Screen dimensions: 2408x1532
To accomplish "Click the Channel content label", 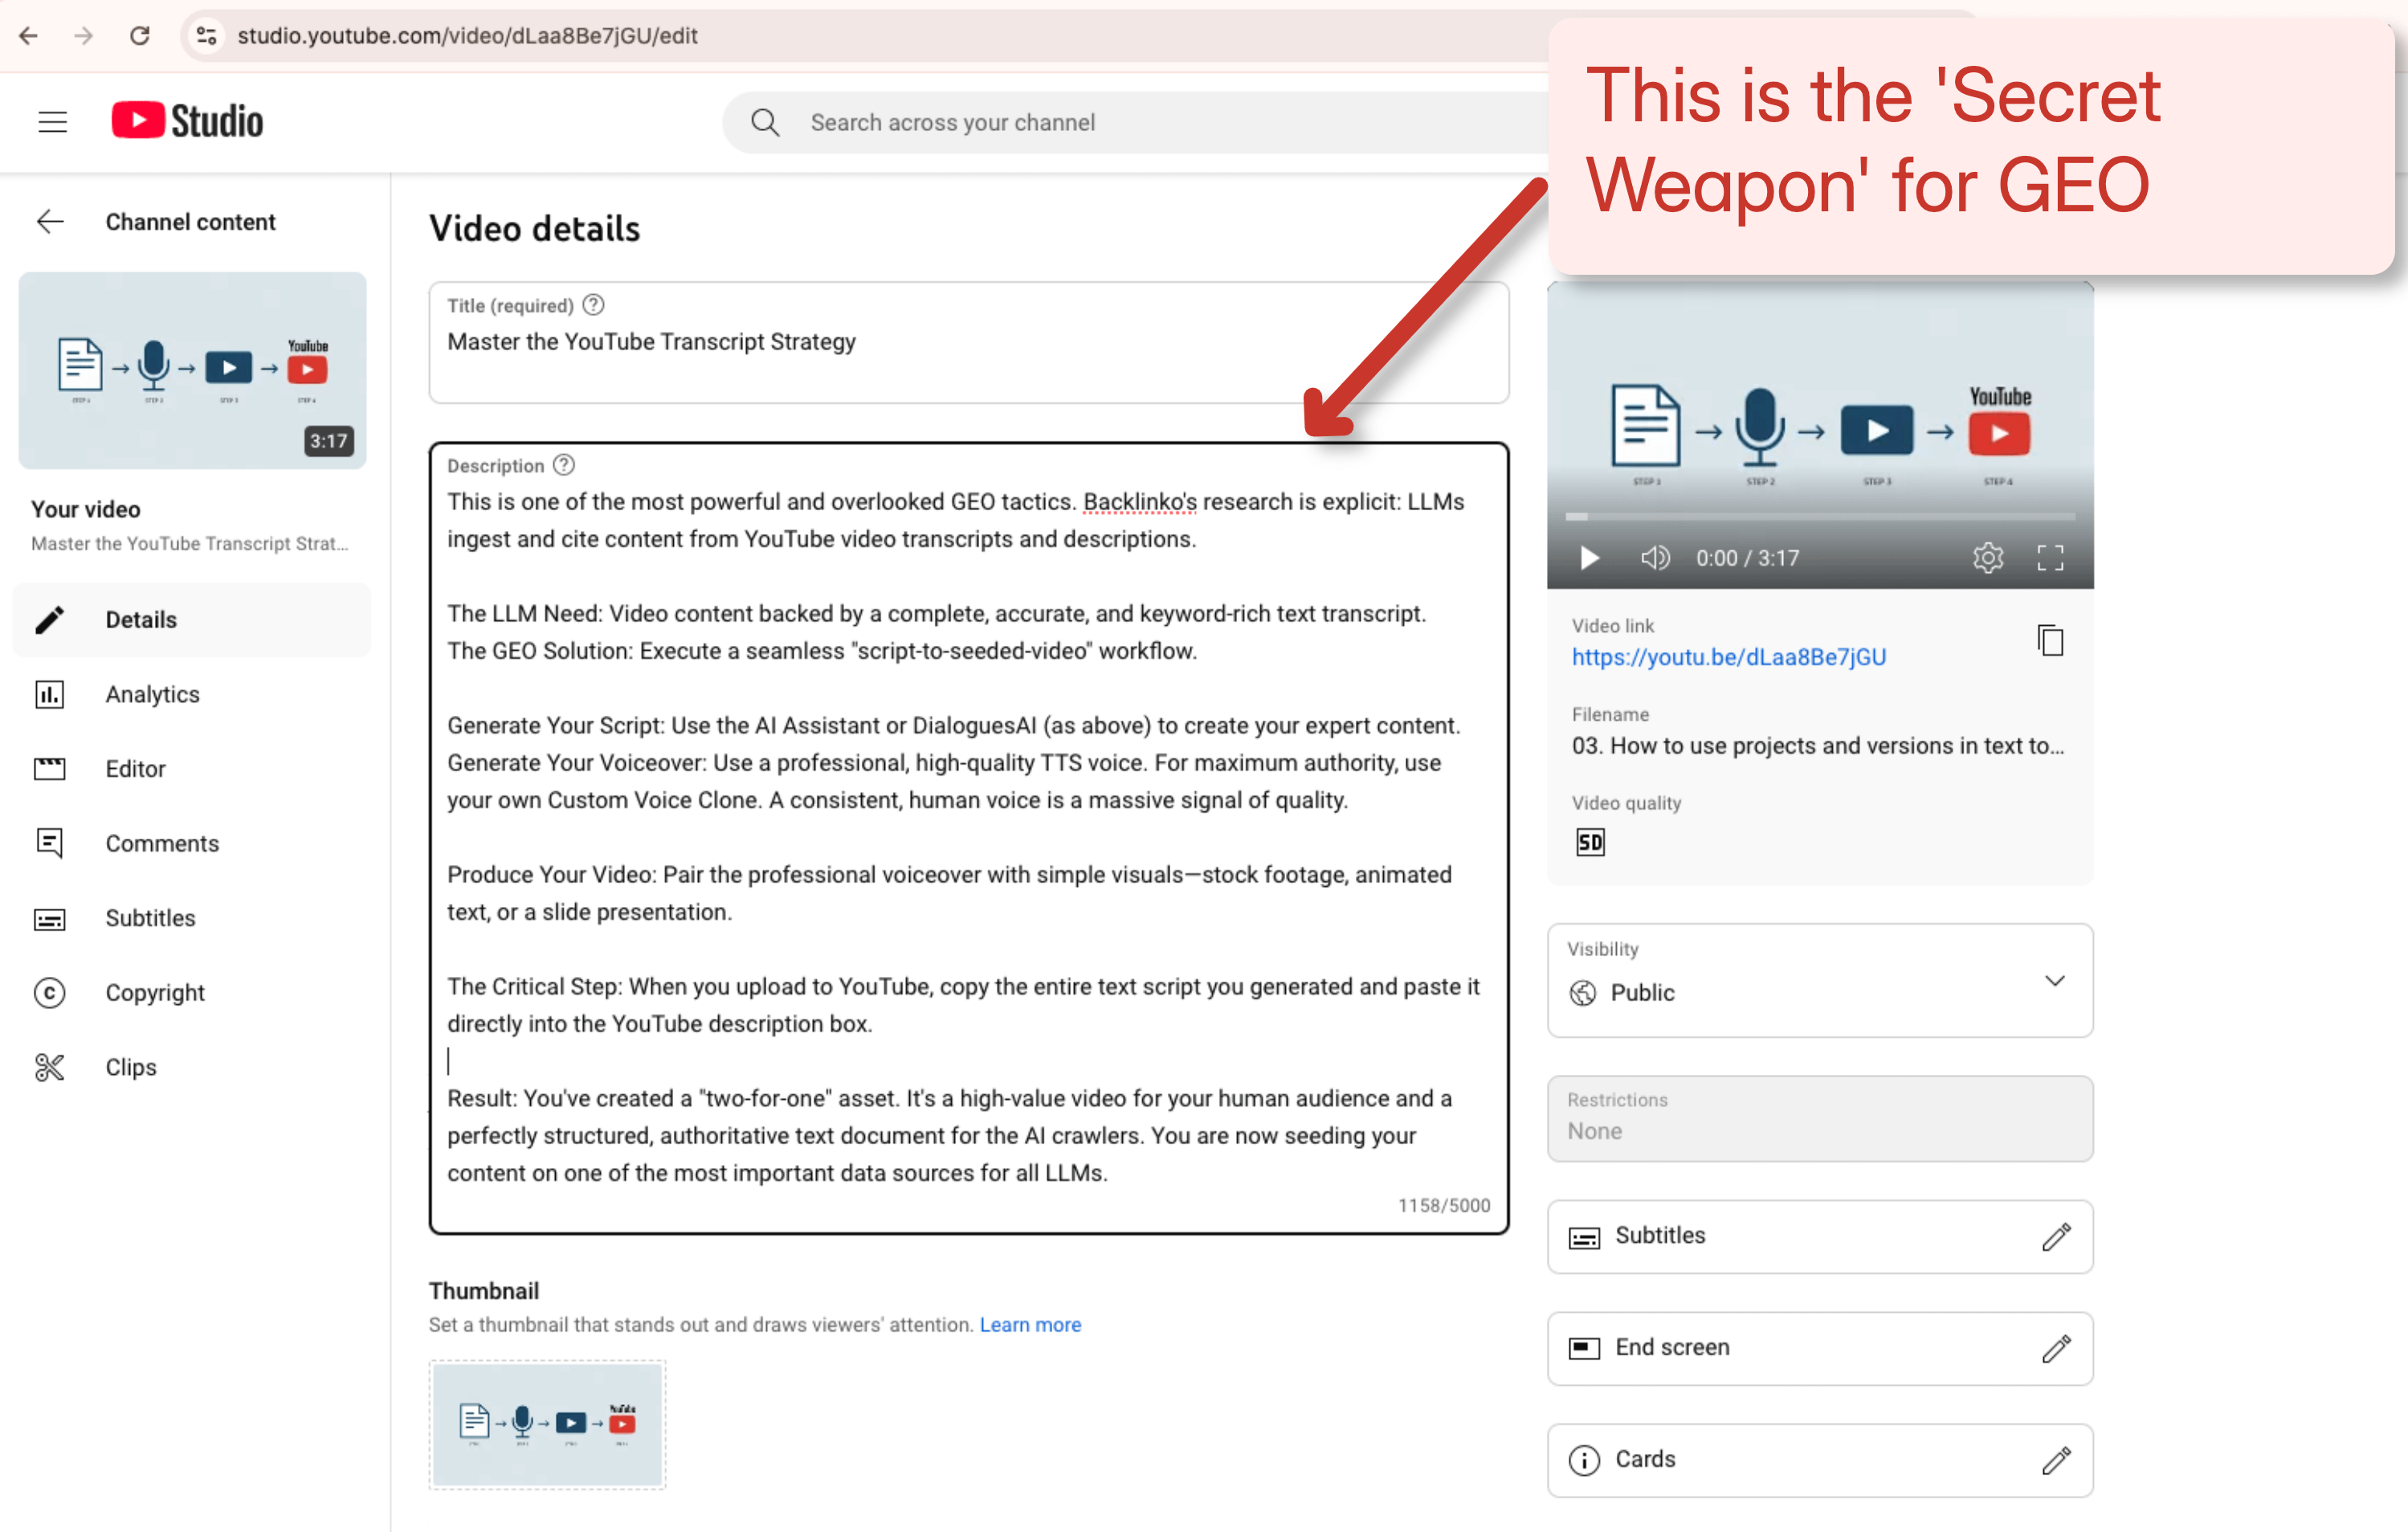I will (x=190, y=222).
